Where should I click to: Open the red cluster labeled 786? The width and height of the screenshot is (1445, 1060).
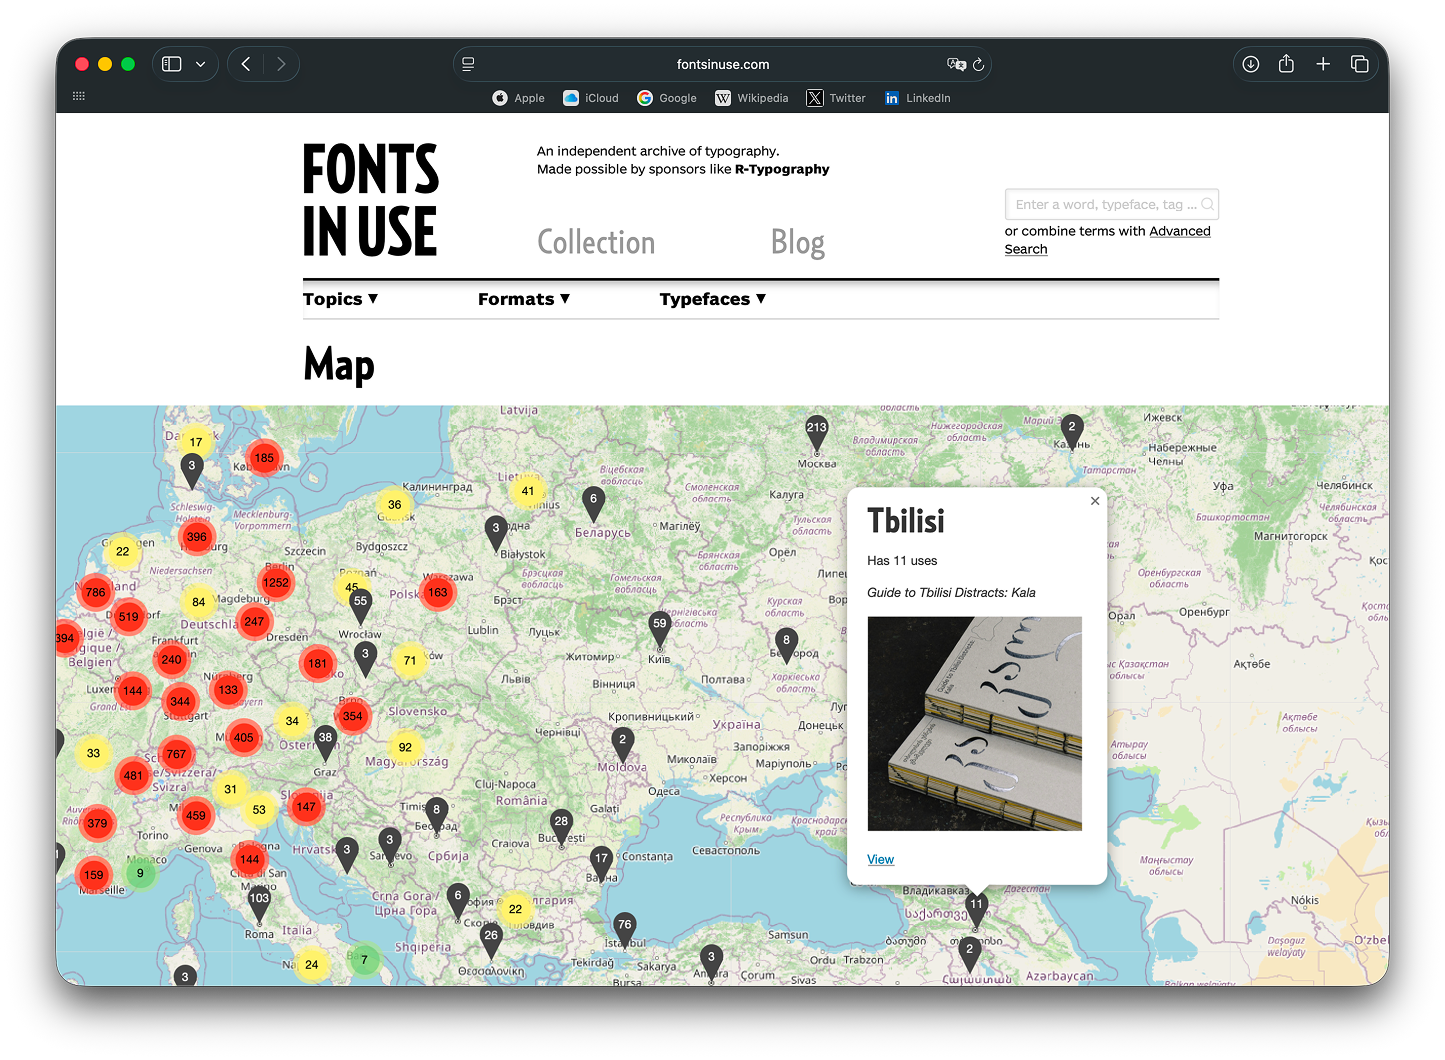95,593
